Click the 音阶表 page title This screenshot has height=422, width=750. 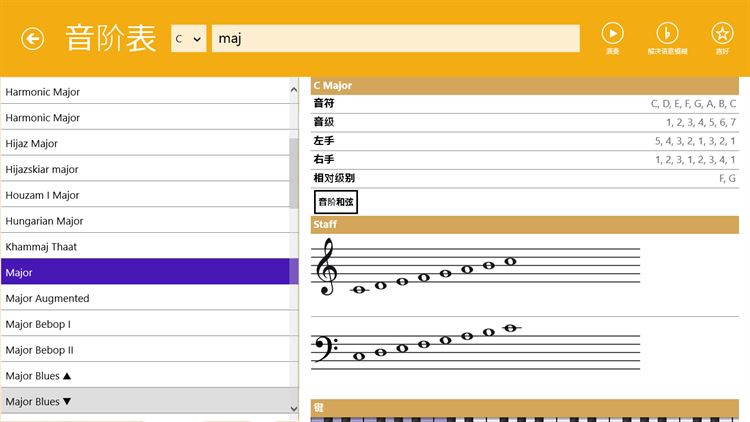tap(111, 38)
